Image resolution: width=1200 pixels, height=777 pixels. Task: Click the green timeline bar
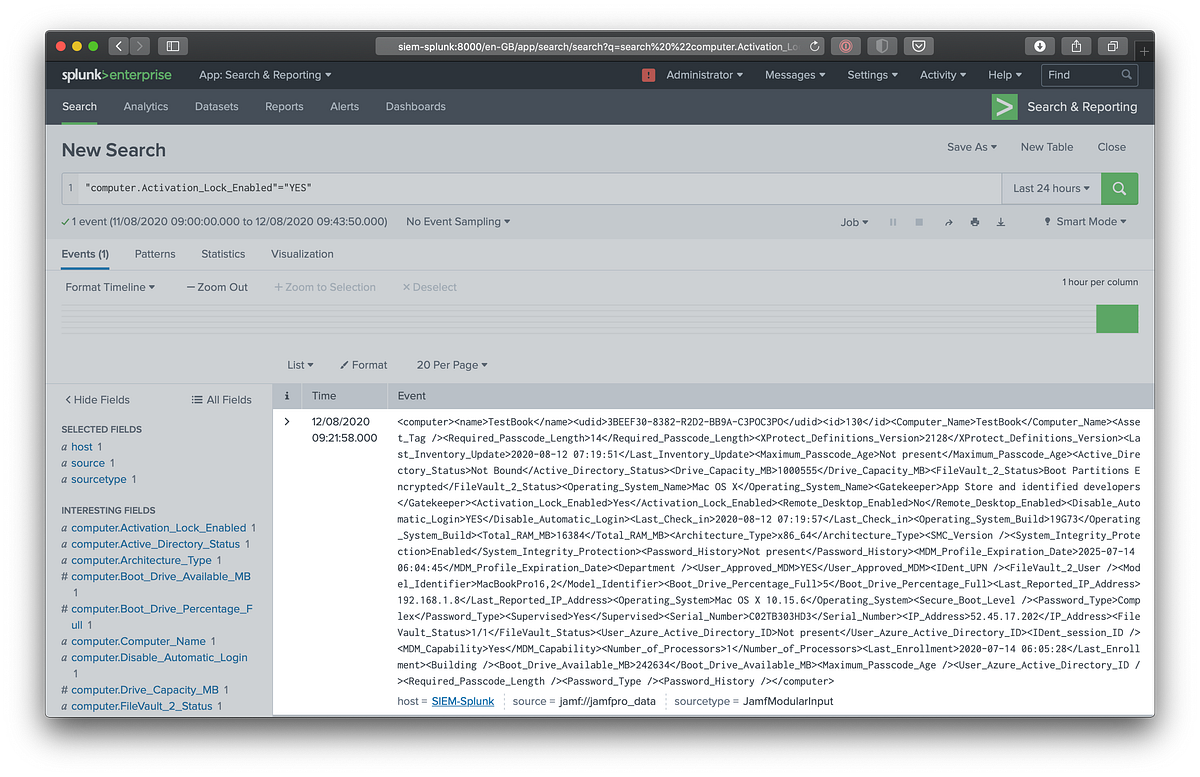(x=1117, y=319)
